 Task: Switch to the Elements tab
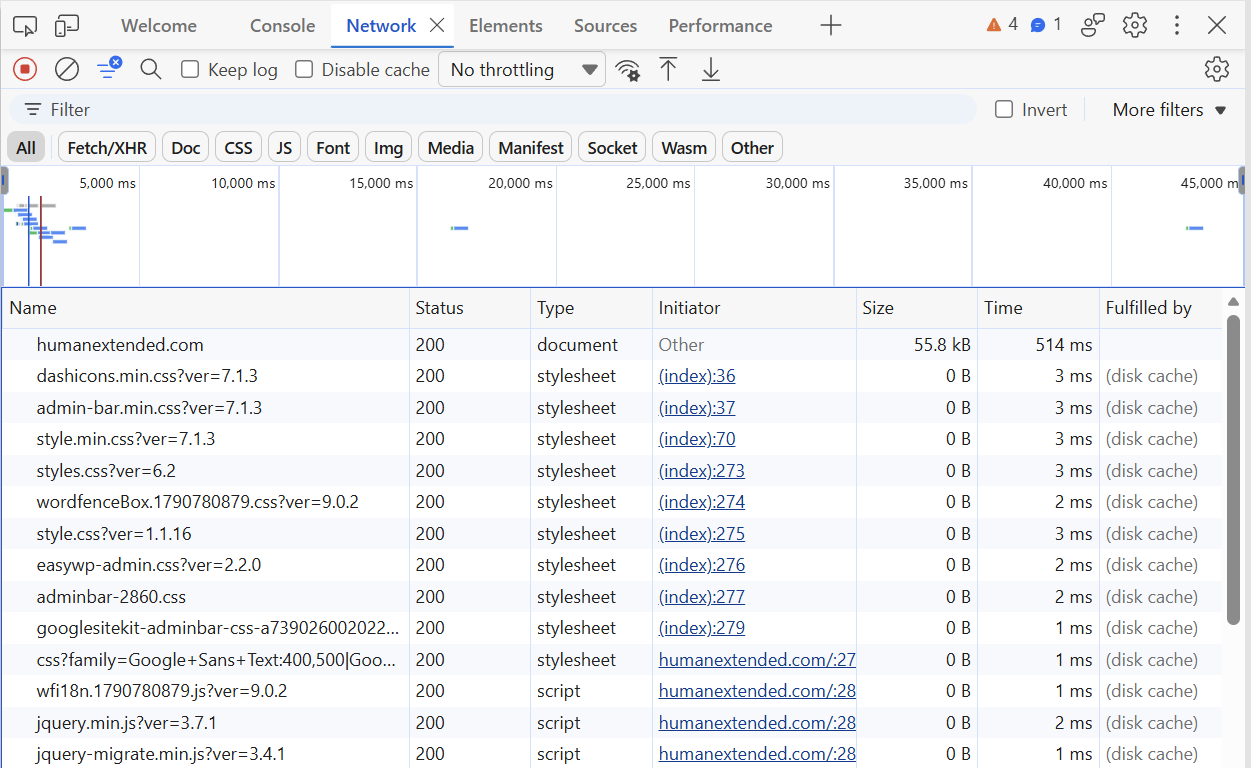click(506, 26)
